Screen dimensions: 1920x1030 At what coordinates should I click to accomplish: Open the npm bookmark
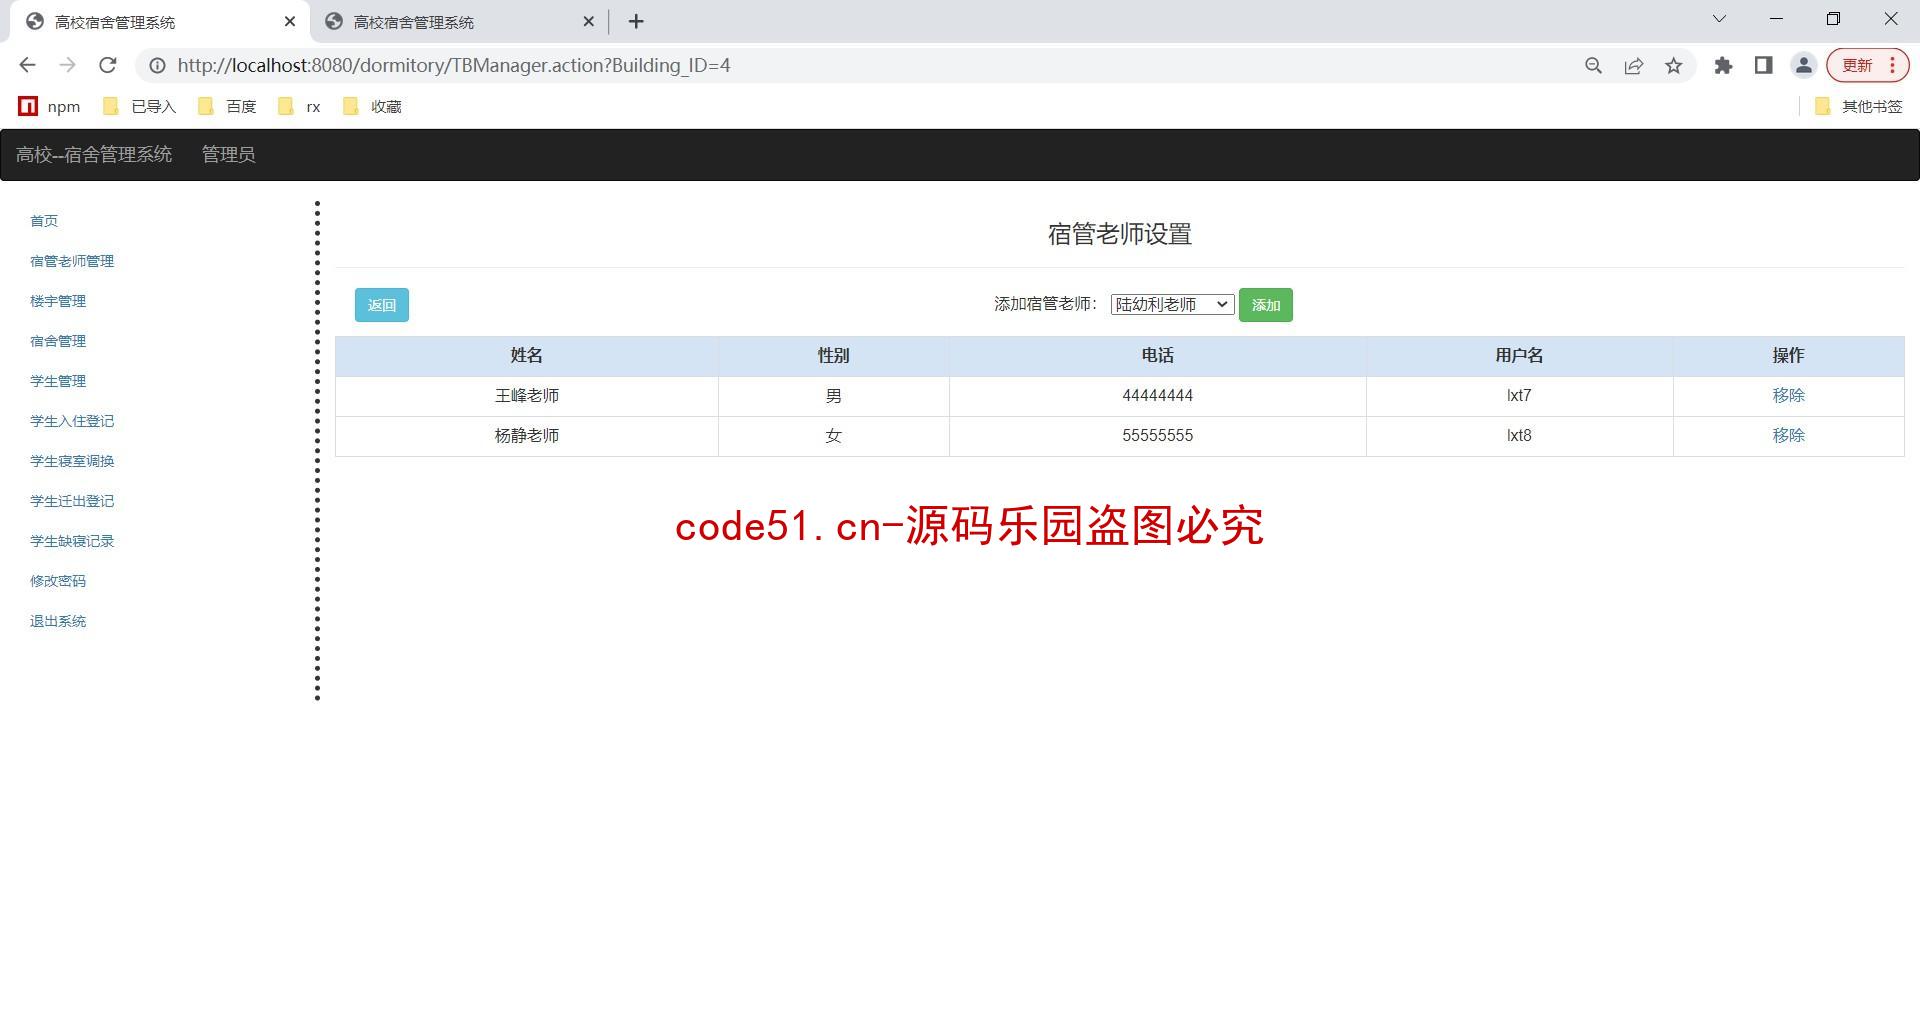[x=50, y=106]
